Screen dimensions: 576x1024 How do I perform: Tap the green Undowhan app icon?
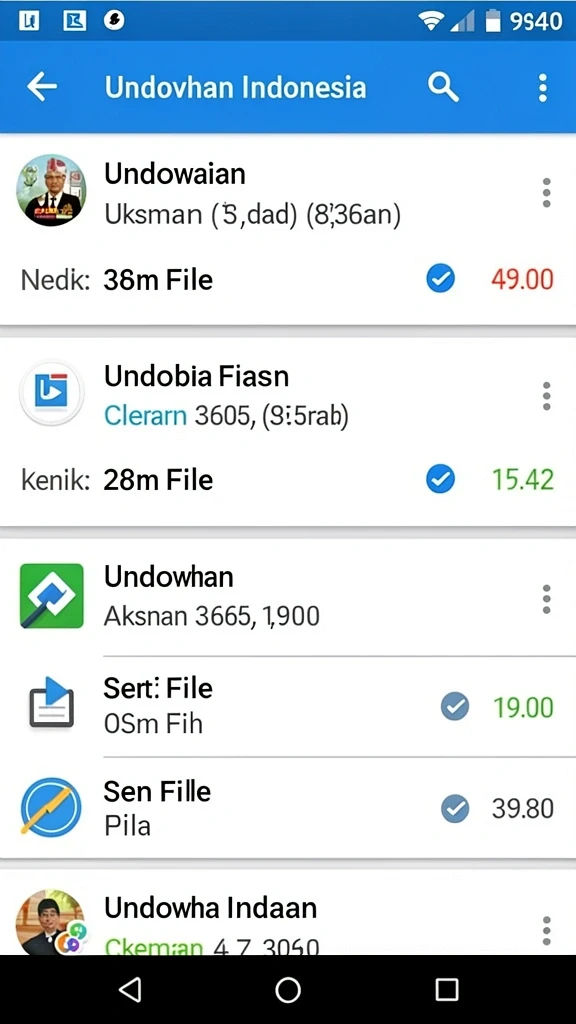click(52, 596)
